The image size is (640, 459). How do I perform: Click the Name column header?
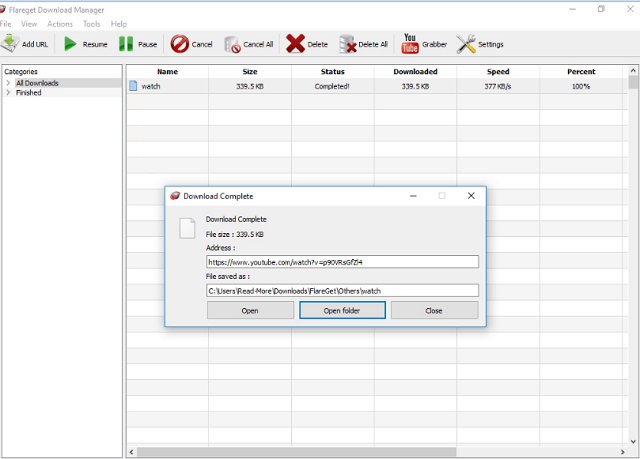[x=167, y=71]
